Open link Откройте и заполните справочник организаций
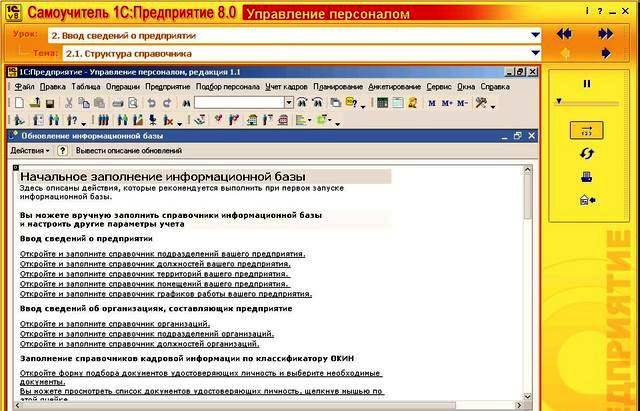 tap(115, 324)
